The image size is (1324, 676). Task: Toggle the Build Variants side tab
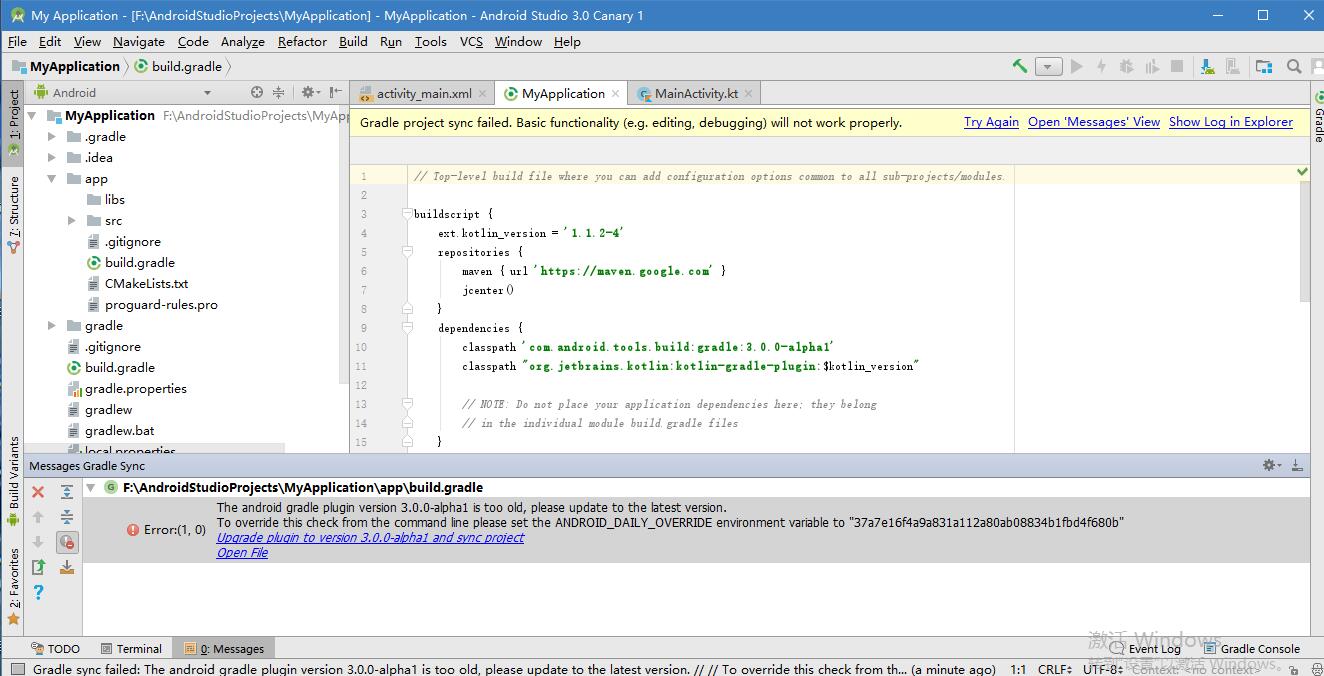(x=14, y=480)
